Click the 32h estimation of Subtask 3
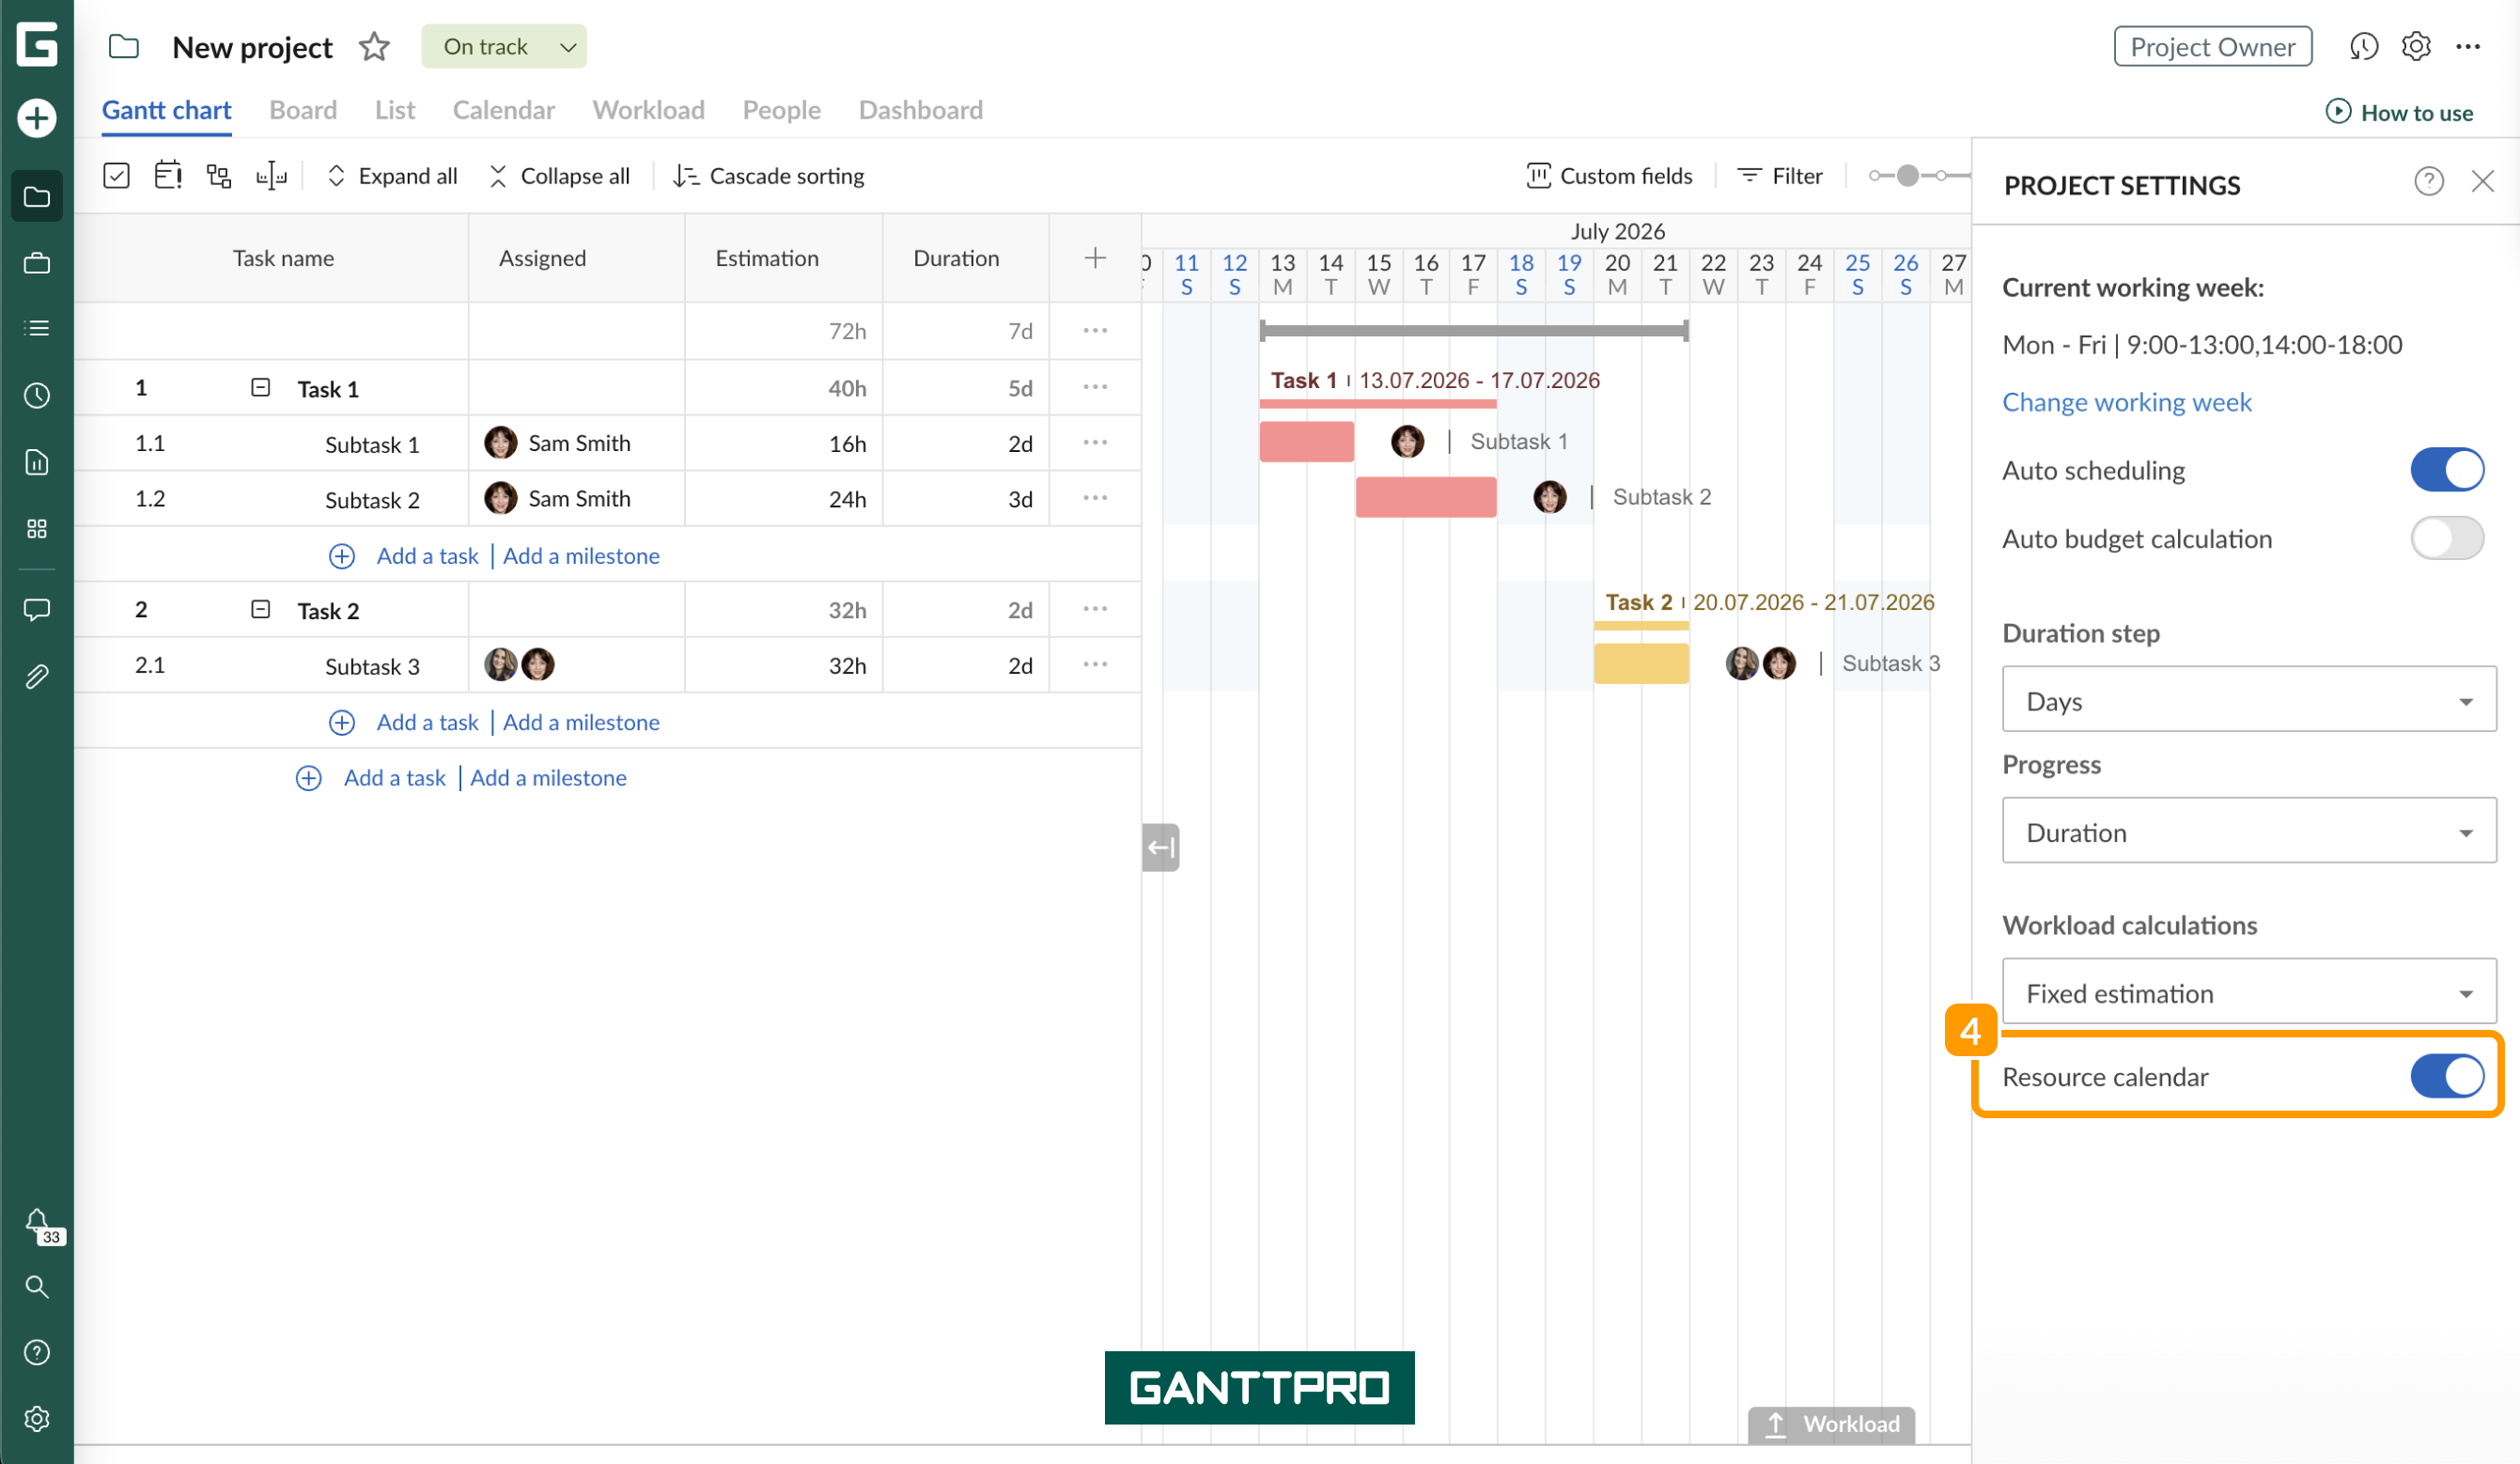The width and height of the screenshot is (2520, 1464). [x=847, y=666]
